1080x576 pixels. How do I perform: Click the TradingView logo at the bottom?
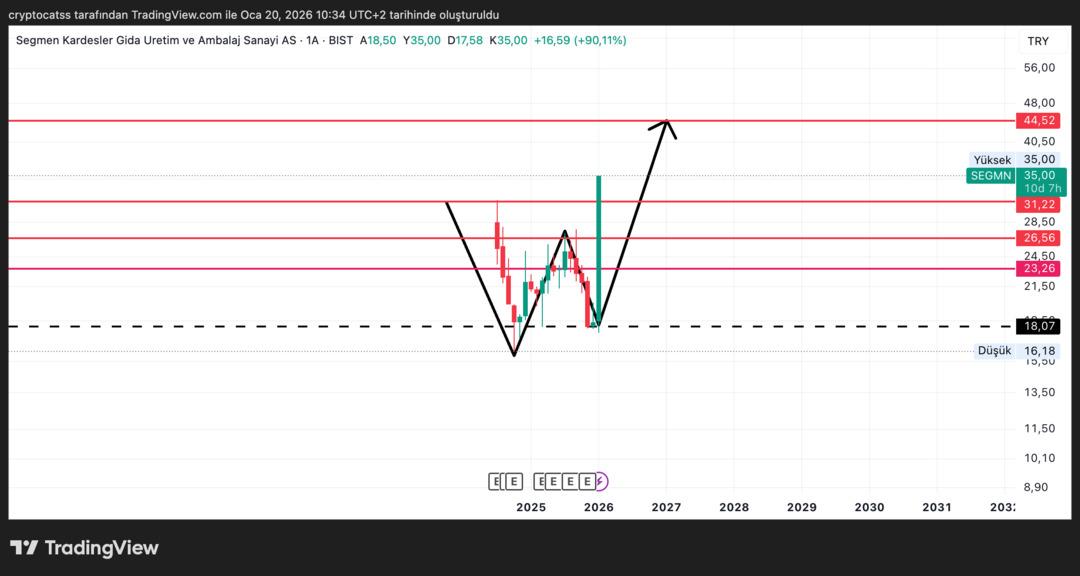pyautogui.click(x=84, y=548)
